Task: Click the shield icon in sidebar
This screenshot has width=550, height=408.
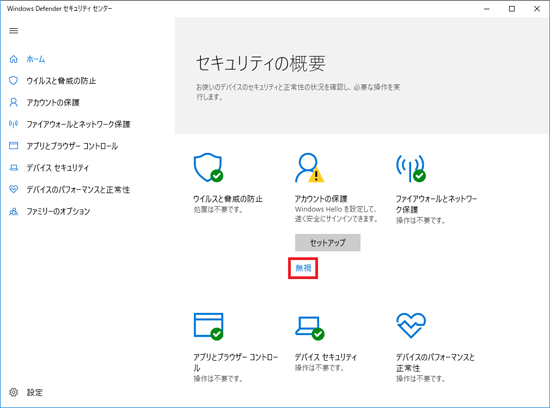Action: tap(13, 81)
